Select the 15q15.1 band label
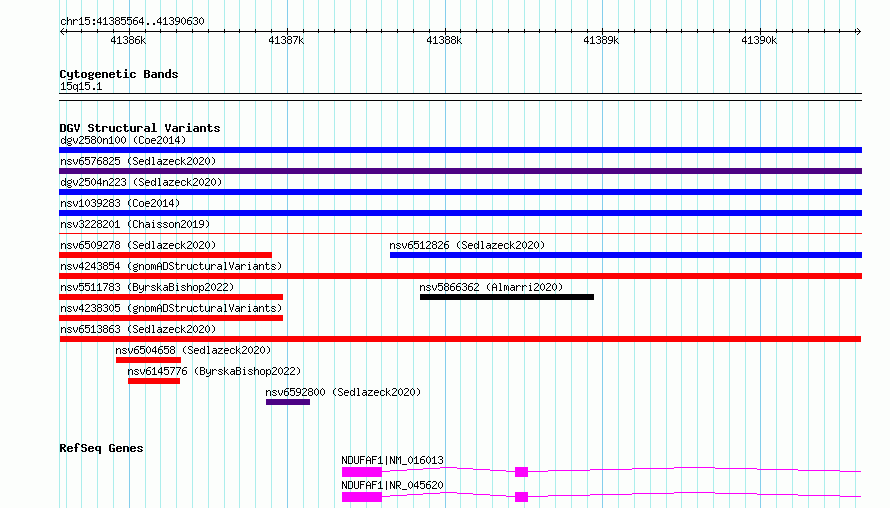 [81, 86]
